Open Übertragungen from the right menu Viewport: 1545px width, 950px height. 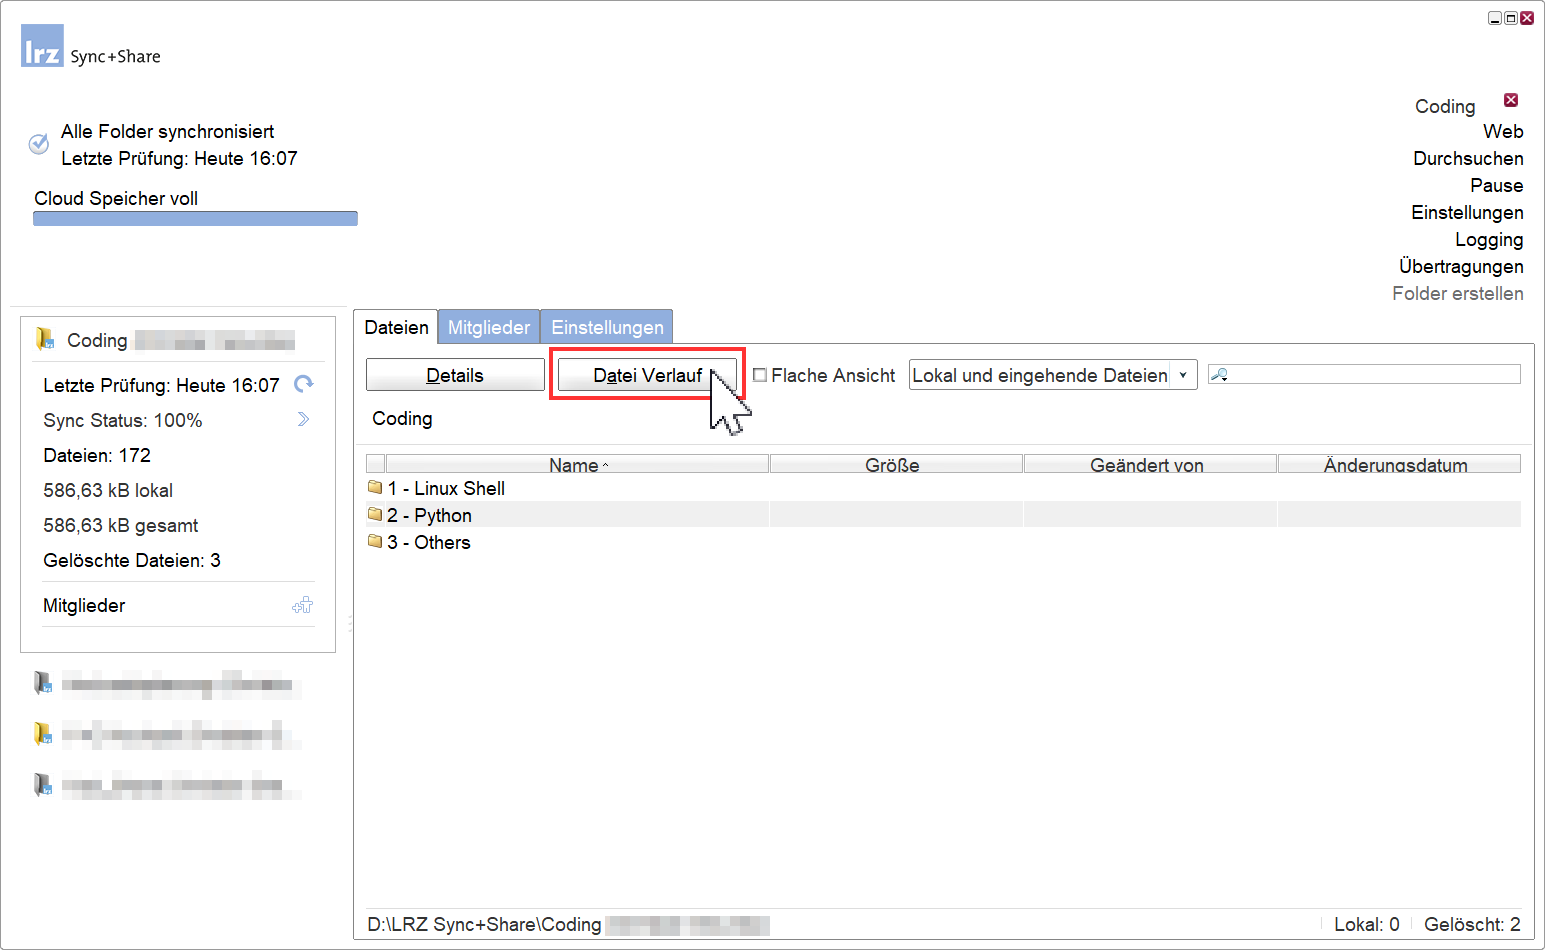(x=1461, y=266)
